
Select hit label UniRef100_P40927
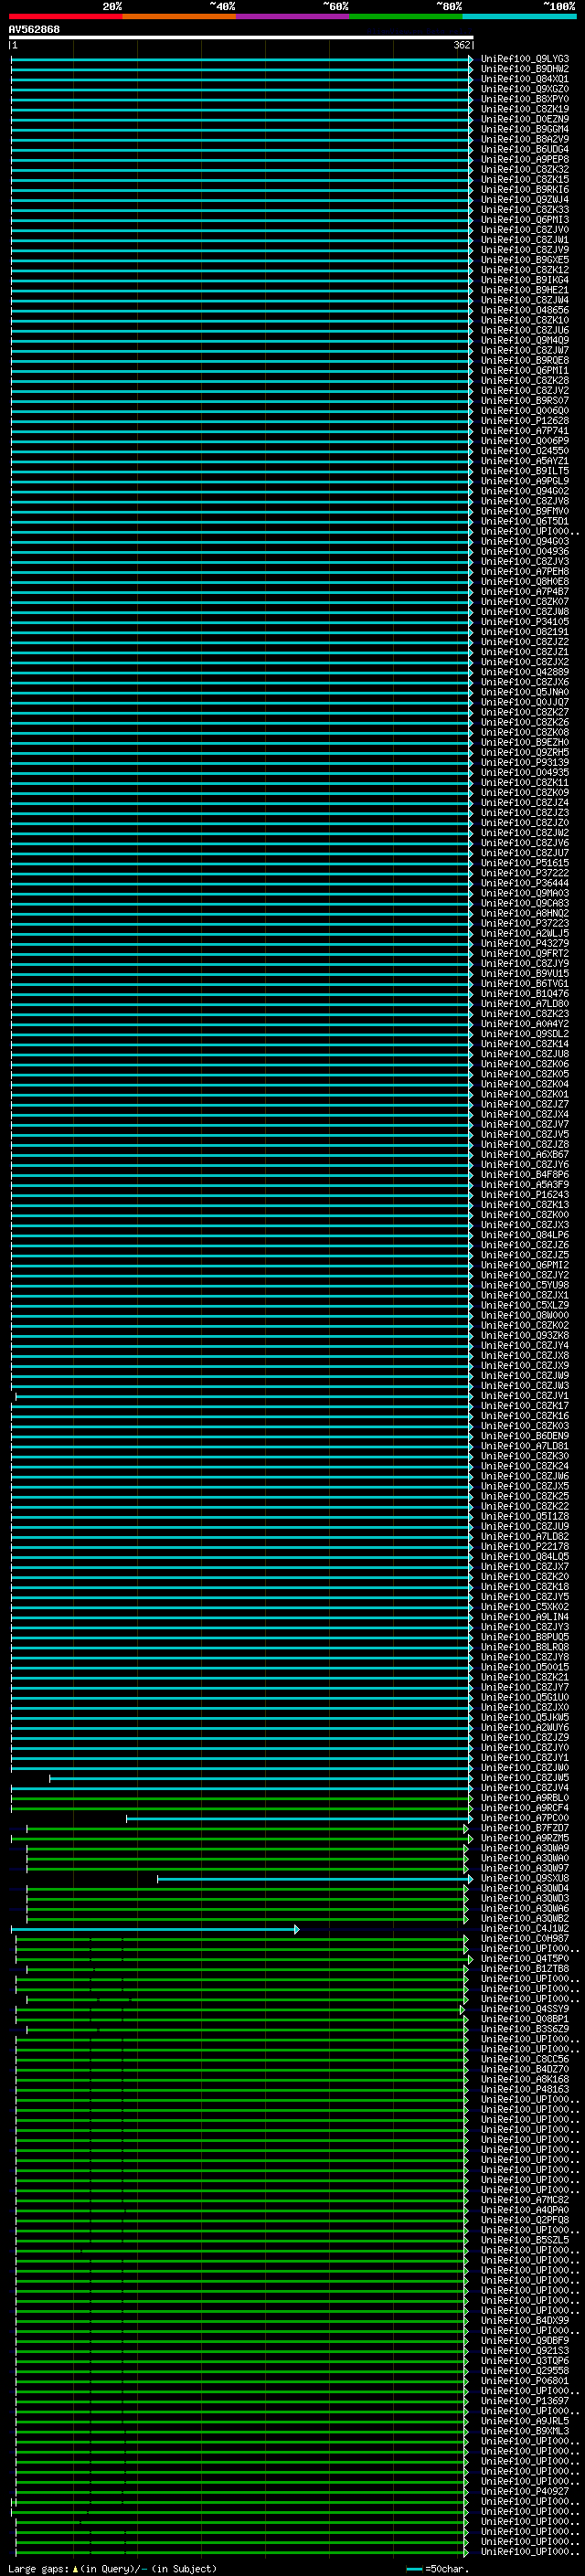pyautogui.click(x=525, y=2492)
